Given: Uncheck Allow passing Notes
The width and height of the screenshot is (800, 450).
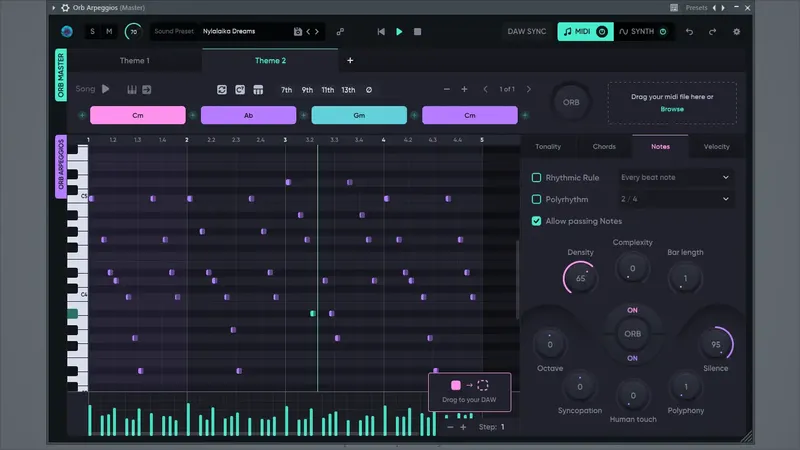Looking at the screenshot, I should pos(536,221).
